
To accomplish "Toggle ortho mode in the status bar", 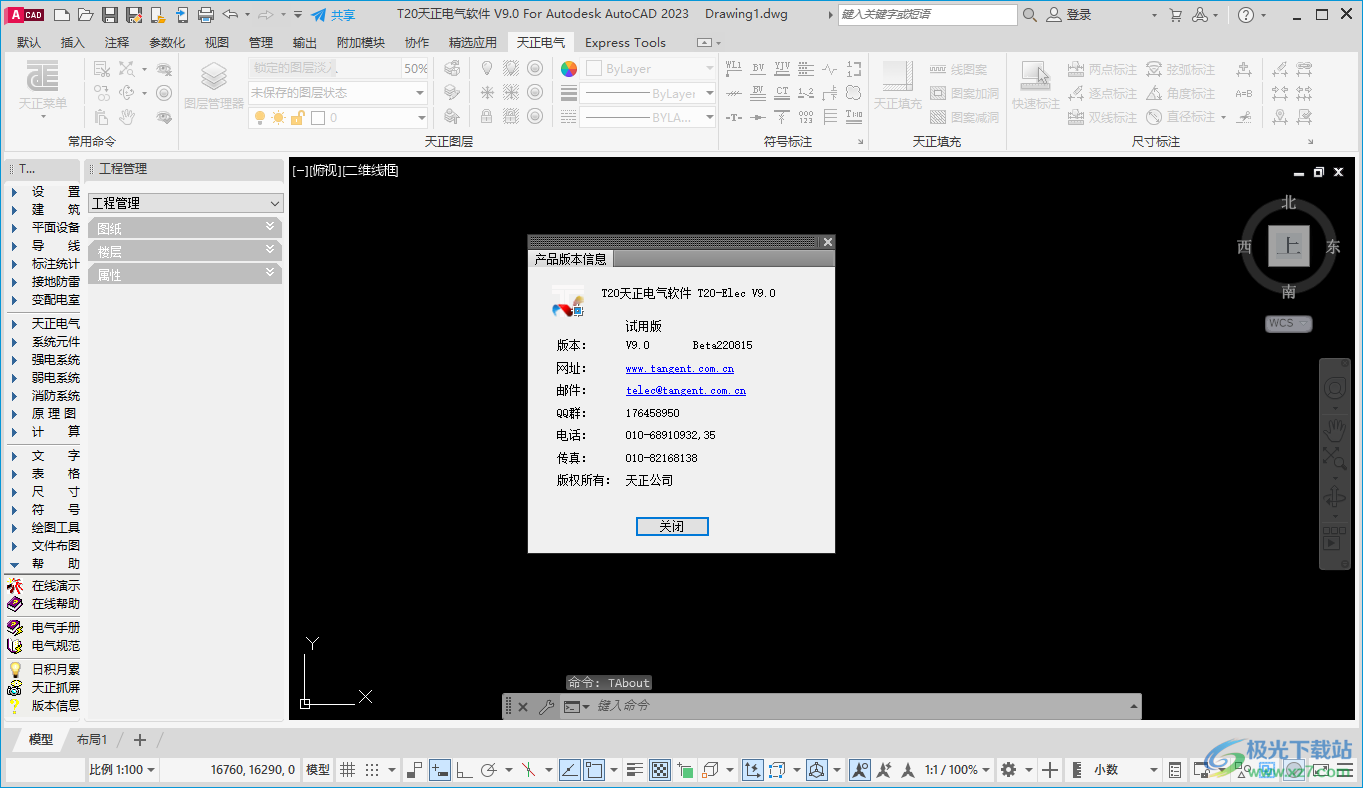I will click(x=463, y=770).
